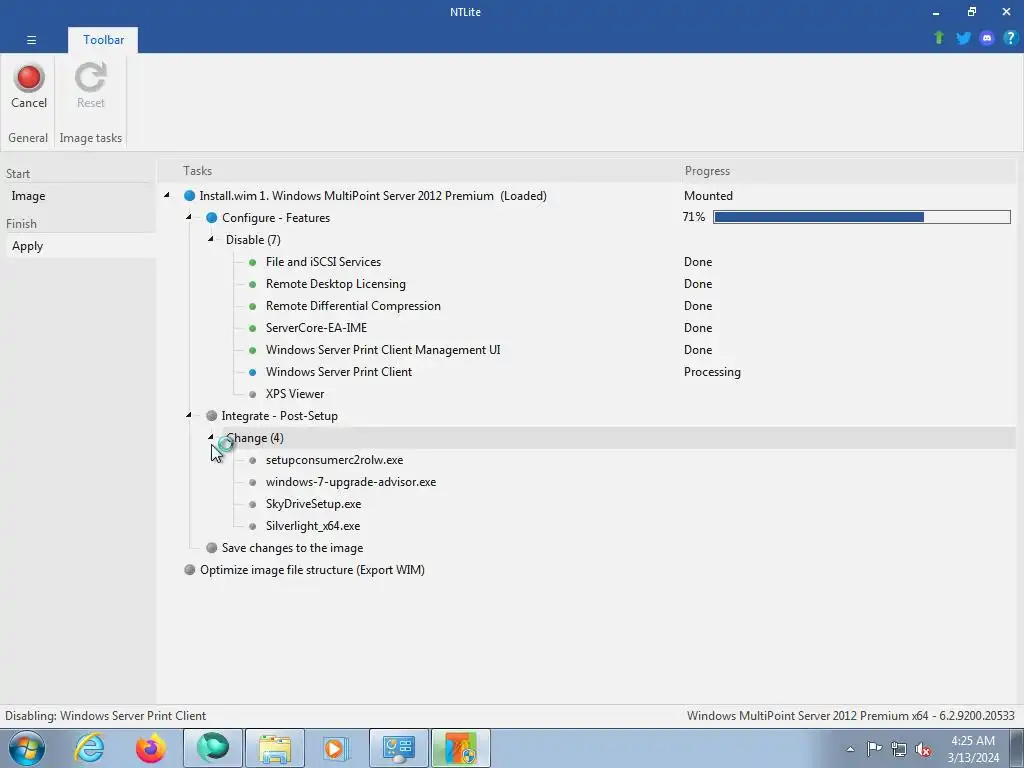Open the Discord link icon
Viewport: 1024px width, 768px height.
pyautogui.click(x=987, y=38)
